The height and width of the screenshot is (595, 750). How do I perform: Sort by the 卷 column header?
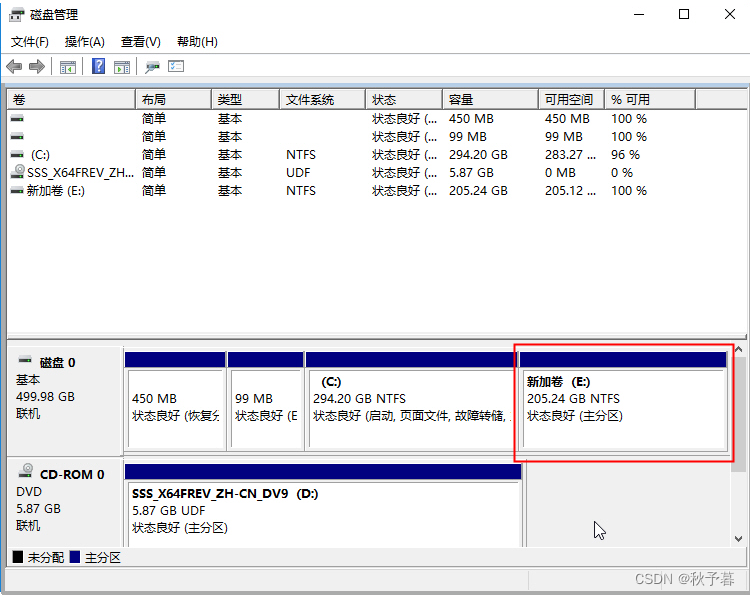pos(71,99)
